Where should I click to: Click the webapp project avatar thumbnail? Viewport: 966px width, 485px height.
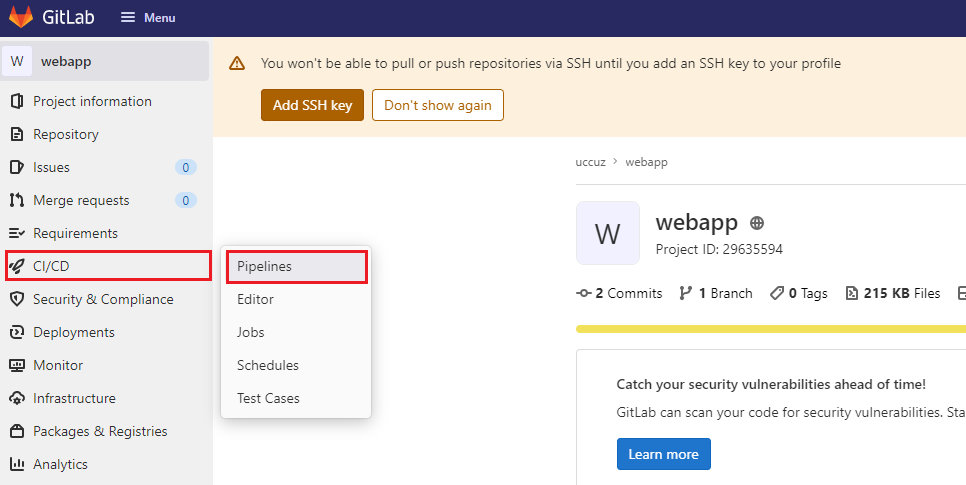pyautogui.click(x=607, y=234)
